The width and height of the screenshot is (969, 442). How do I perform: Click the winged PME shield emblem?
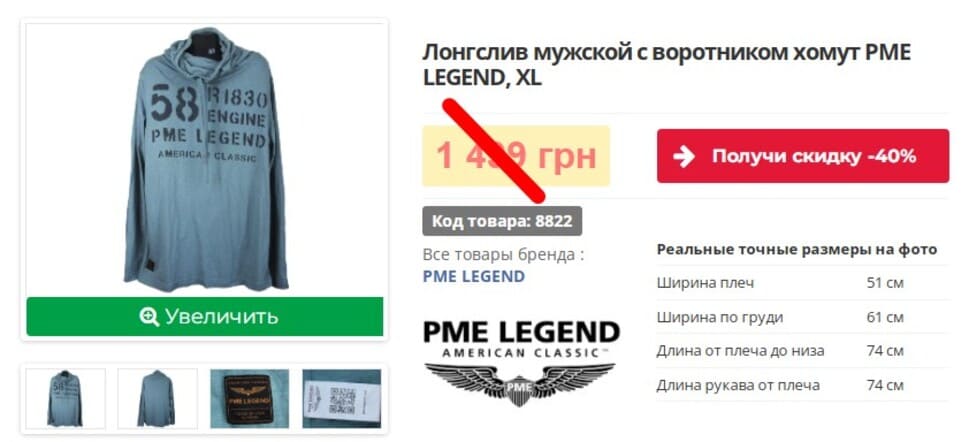coord(520,384)
